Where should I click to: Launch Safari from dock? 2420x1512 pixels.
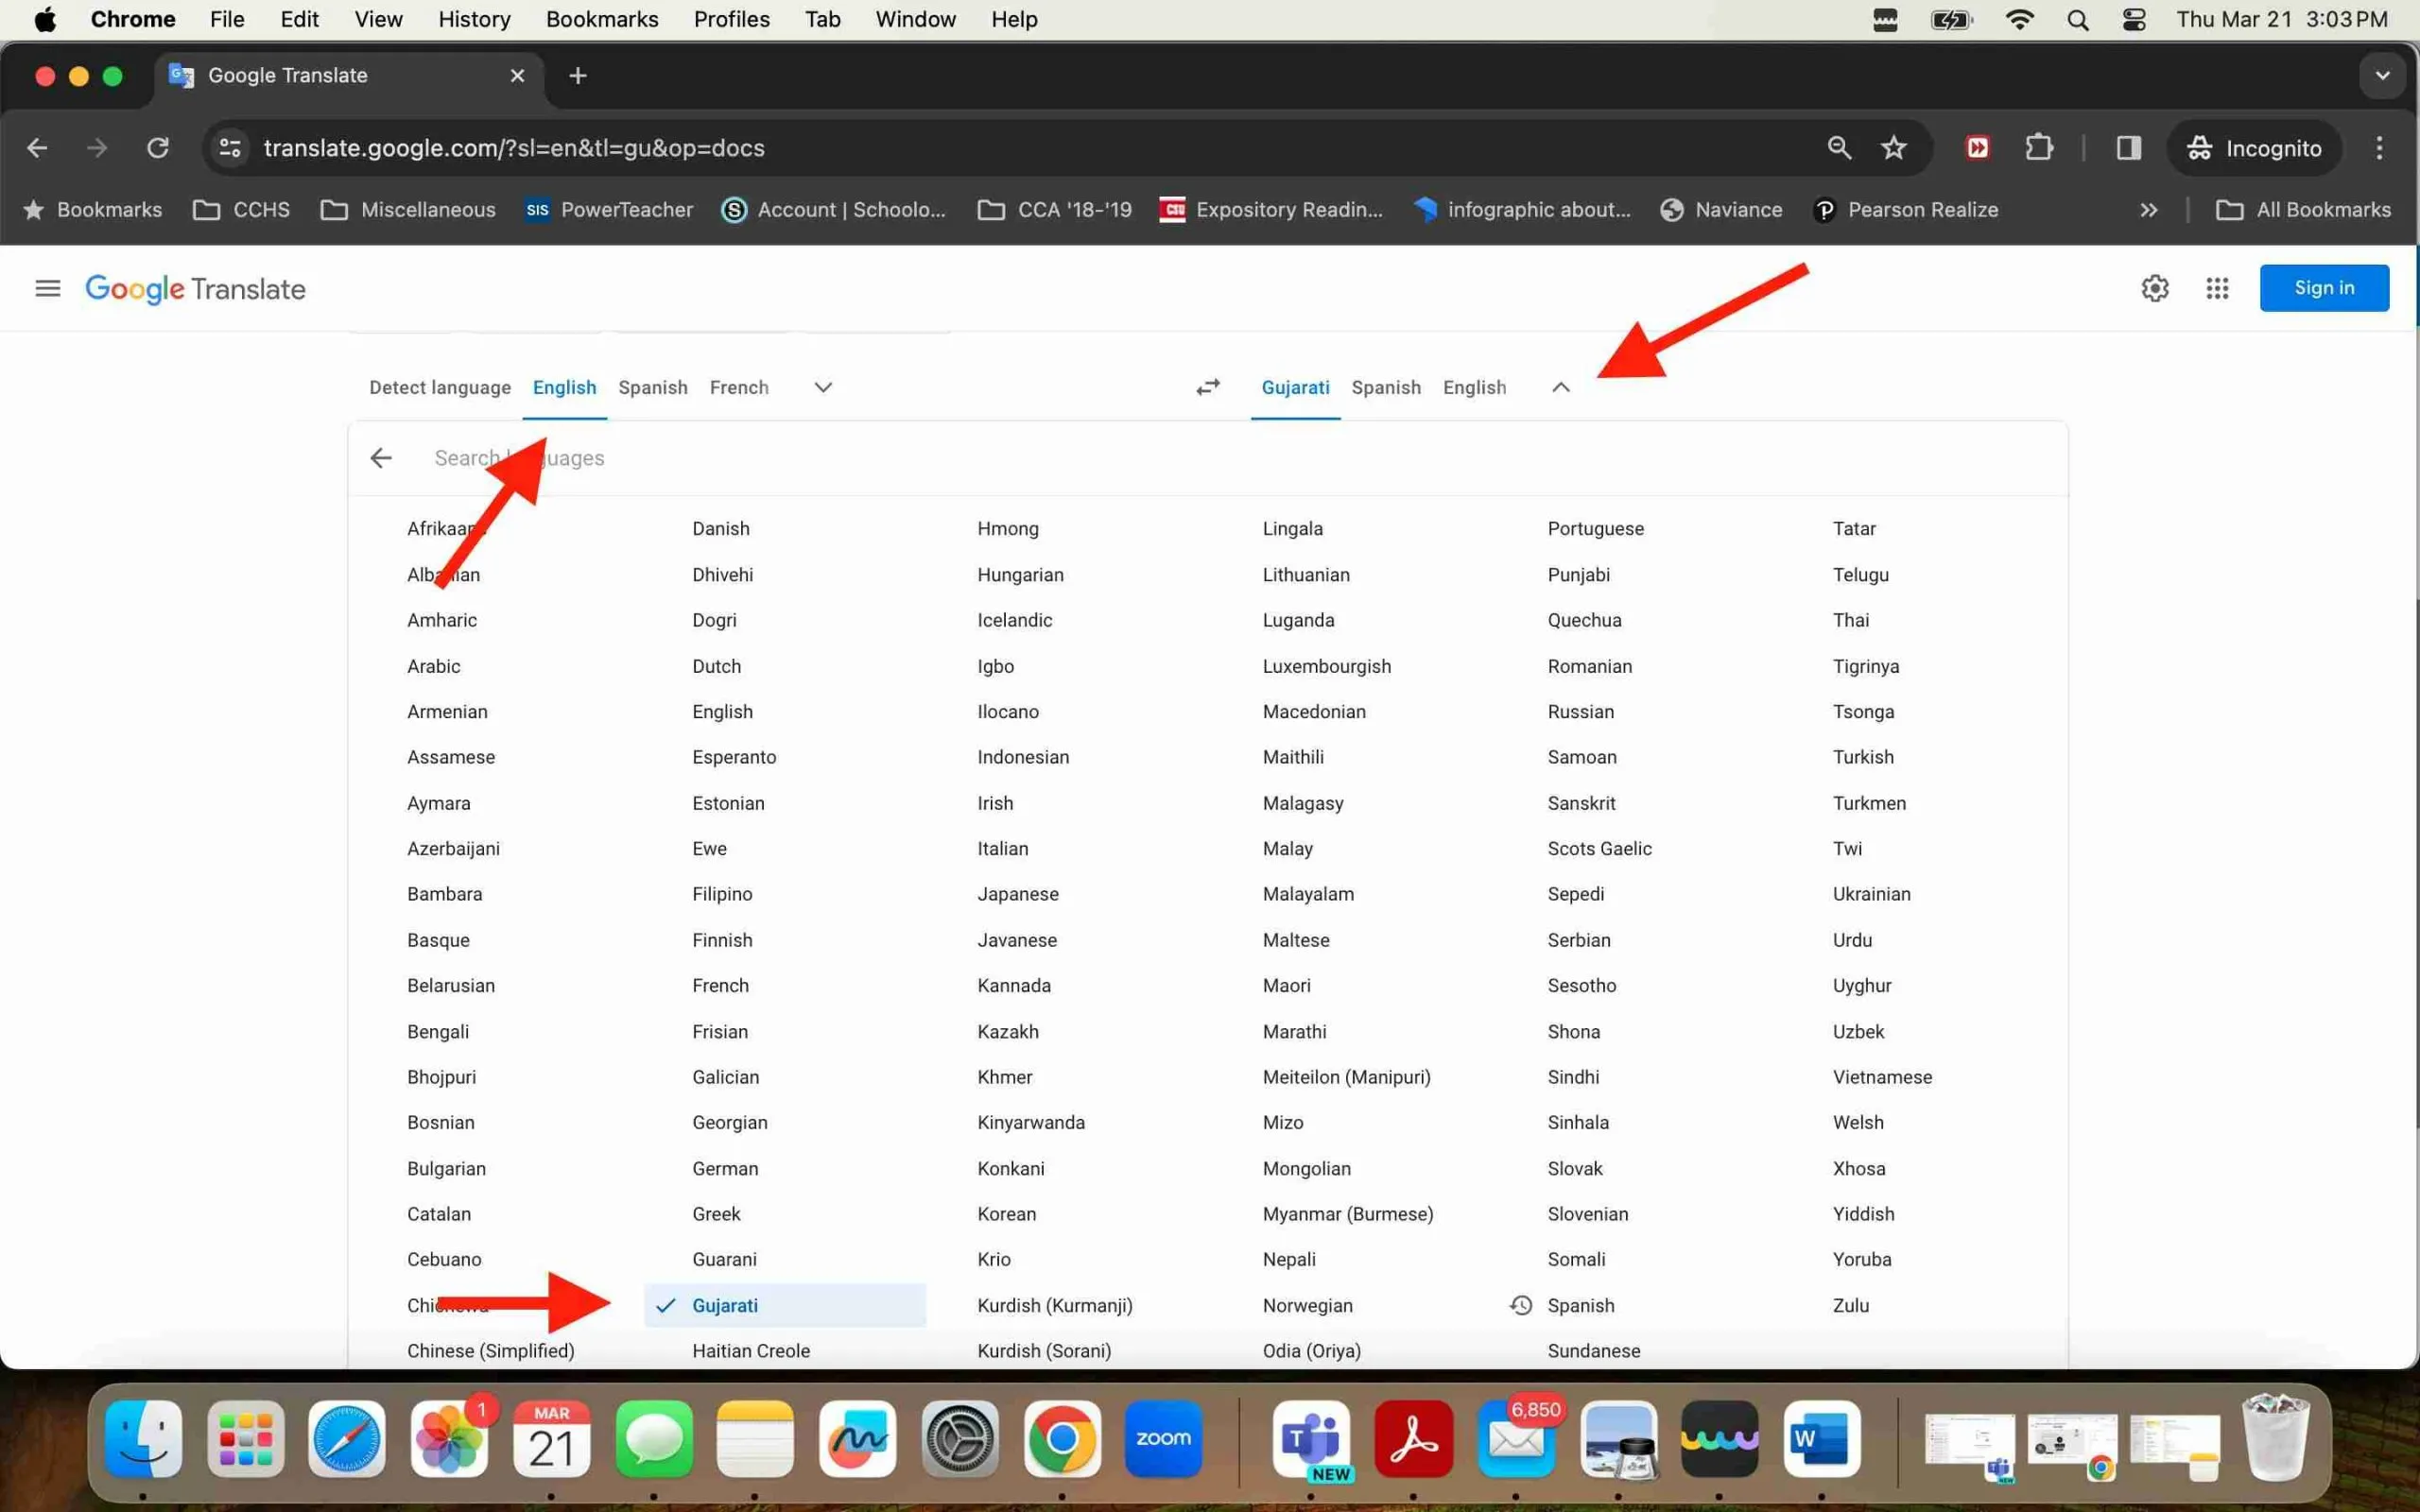click(x=347, y=1439)
